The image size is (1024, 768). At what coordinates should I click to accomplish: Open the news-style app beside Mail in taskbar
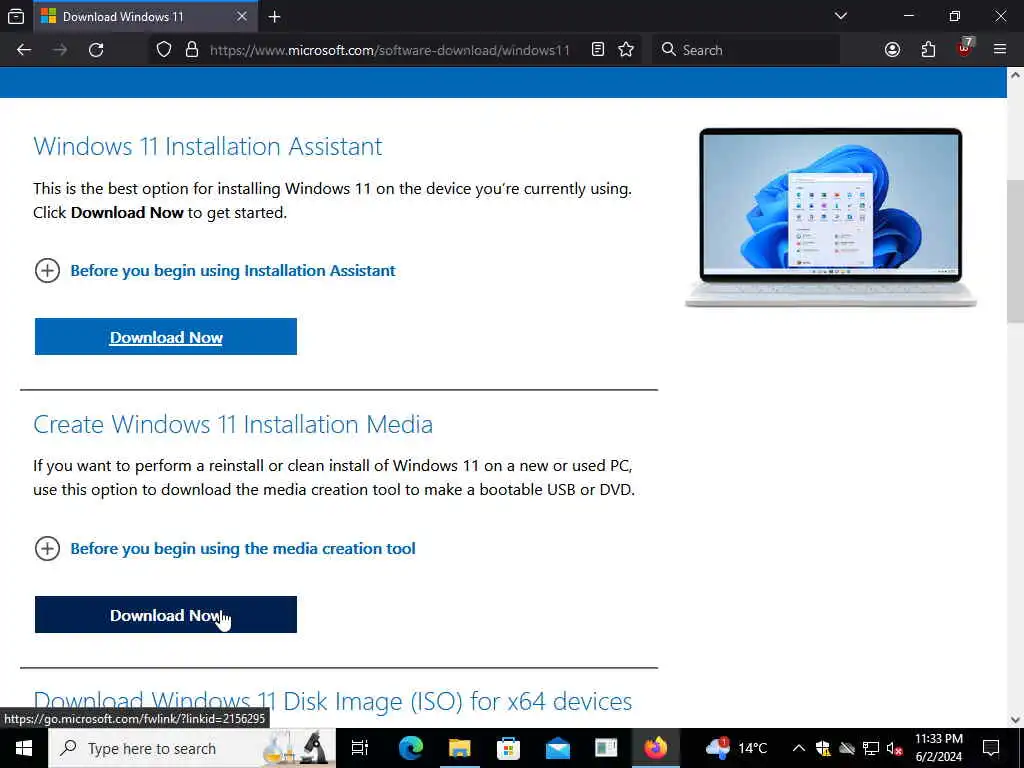tap(606, 748)
